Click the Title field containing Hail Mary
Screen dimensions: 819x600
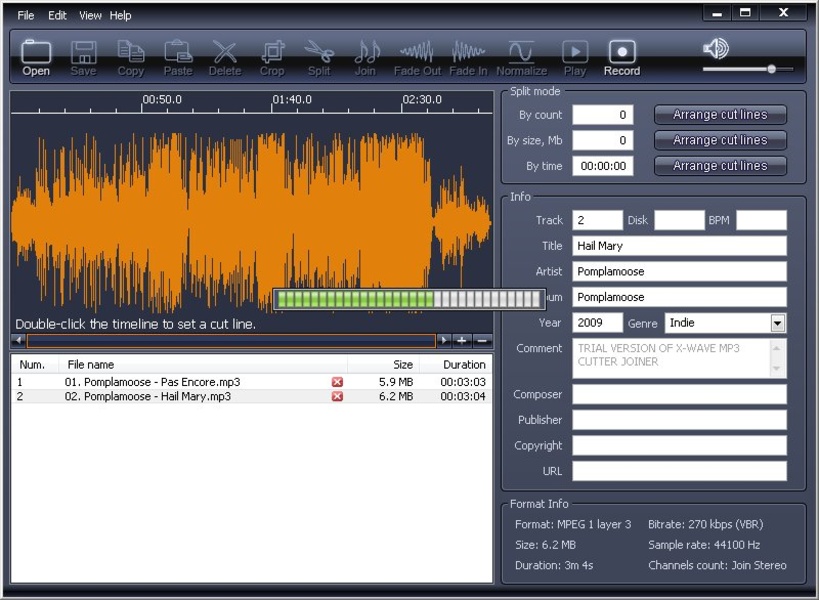[x=679, y=246]
